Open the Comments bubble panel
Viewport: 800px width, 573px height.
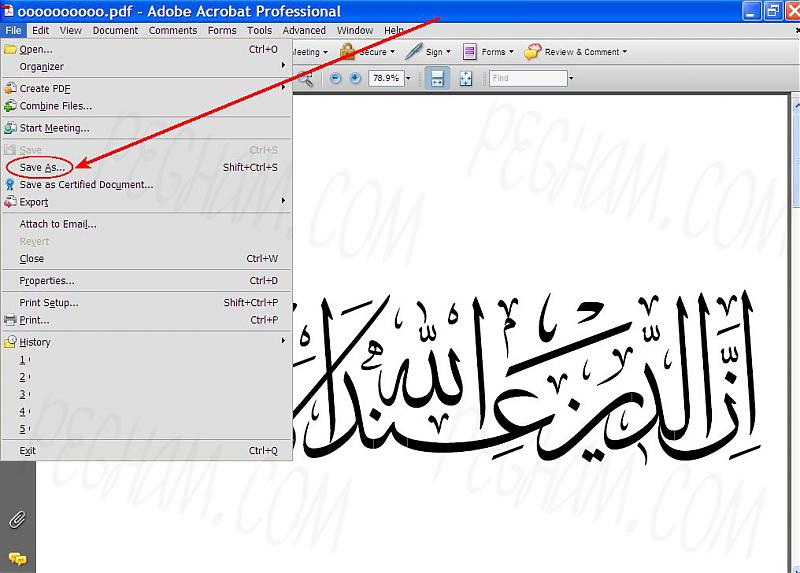[x=17, y=559]
